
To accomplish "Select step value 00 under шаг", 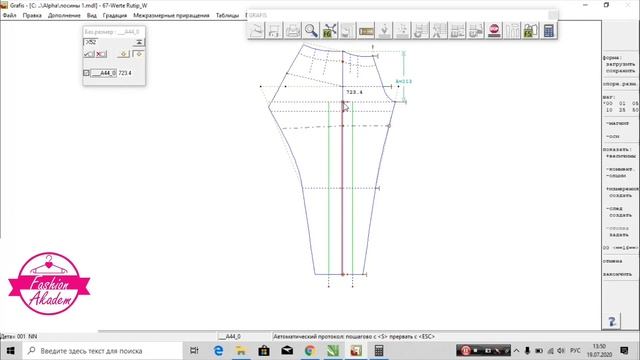I will point(608,104).
